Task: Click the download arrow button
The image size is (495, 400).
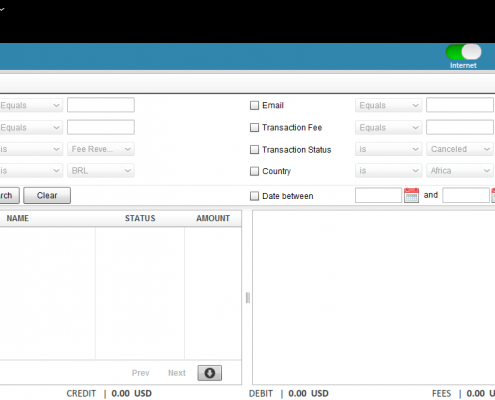Action: coord(210,373)
